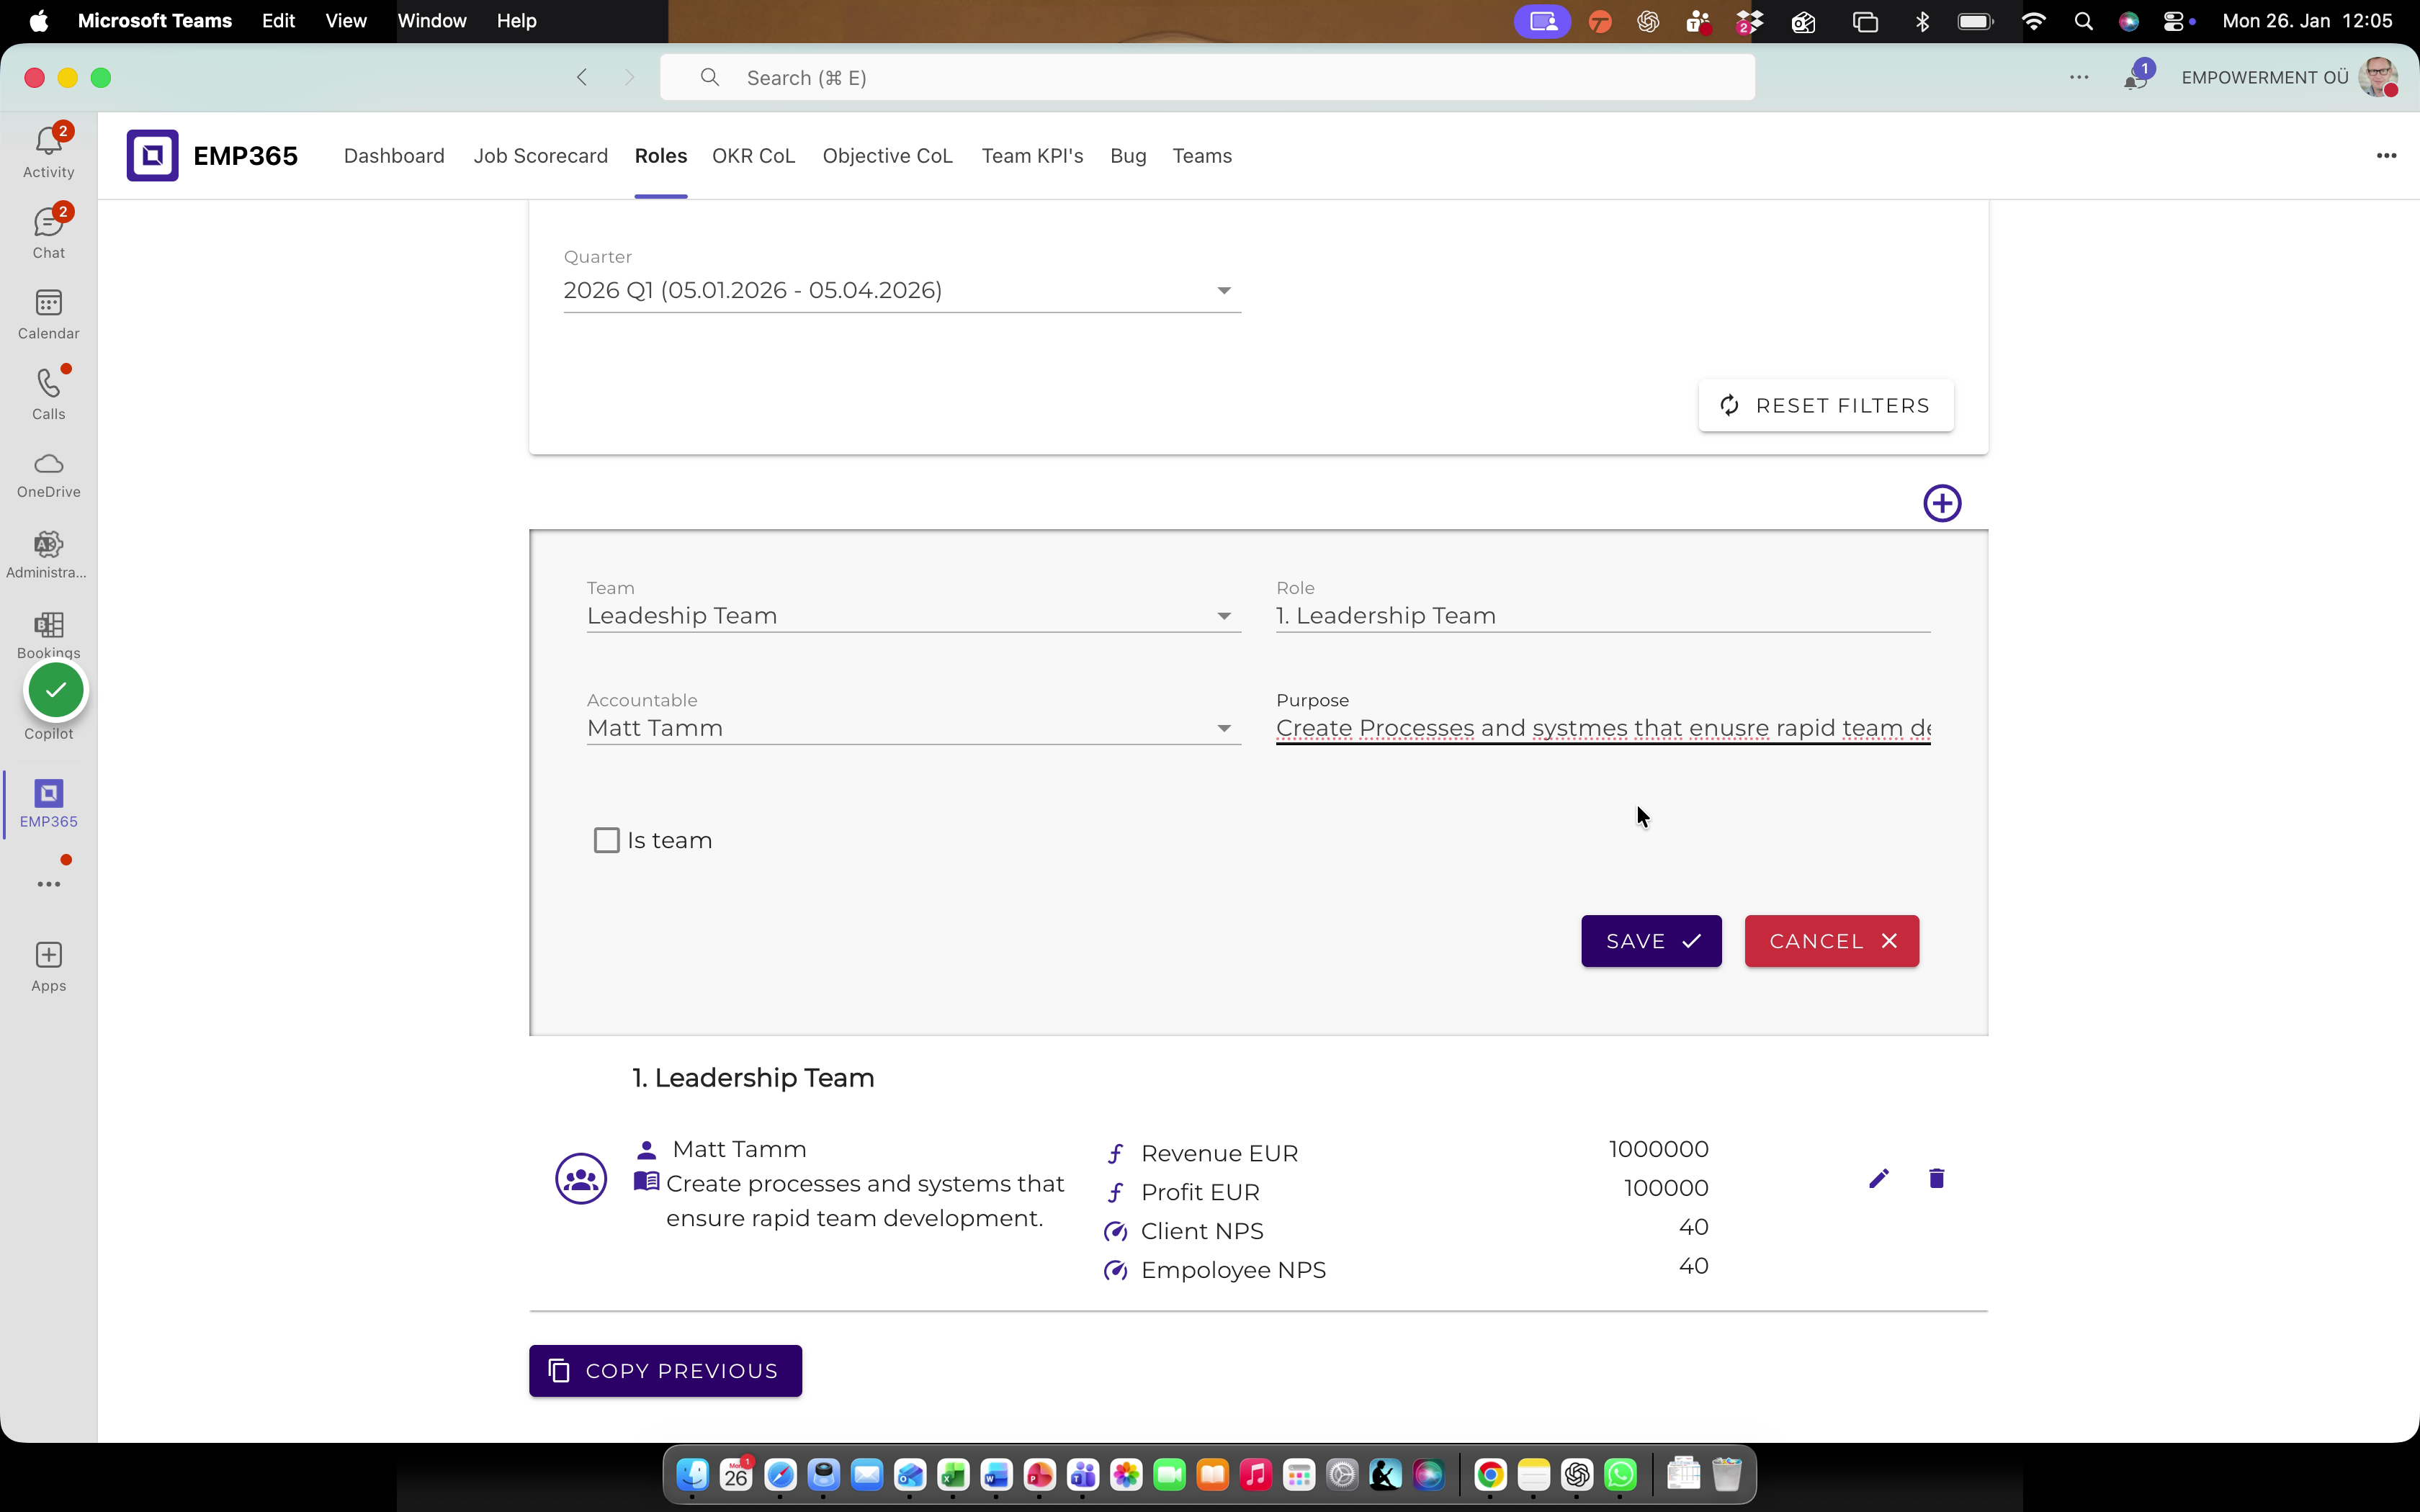The height and width of the screenshot is (1512, 2420).
Task: Expand the Quarter dropdown
Action: (x=902, y=290)
